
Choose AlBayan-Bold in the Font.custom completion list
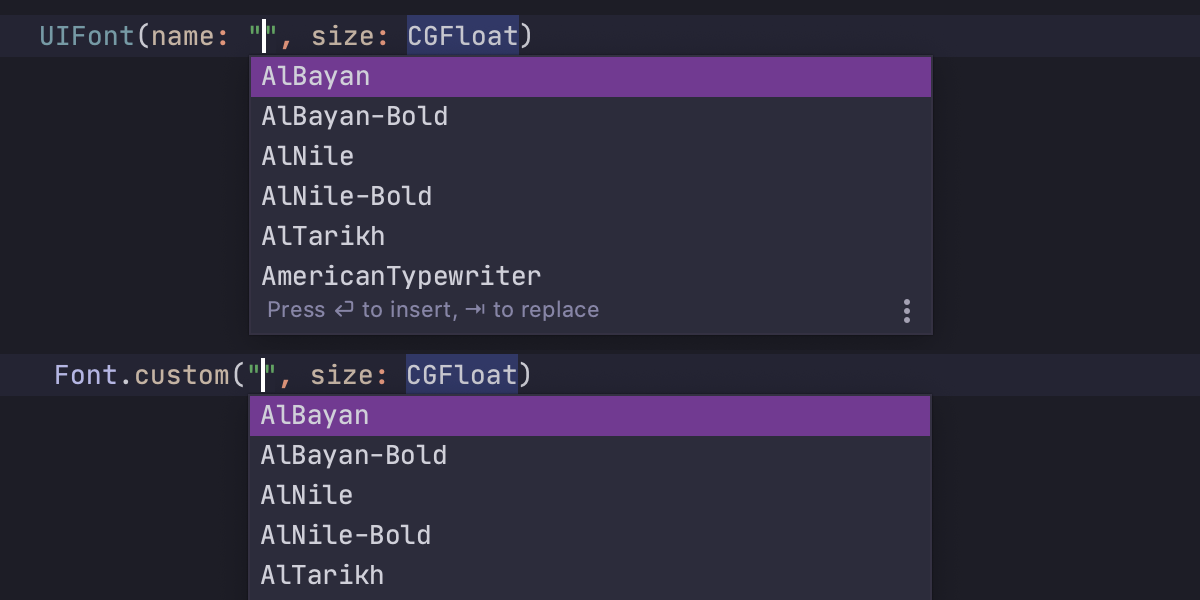[x=354, y=456]
